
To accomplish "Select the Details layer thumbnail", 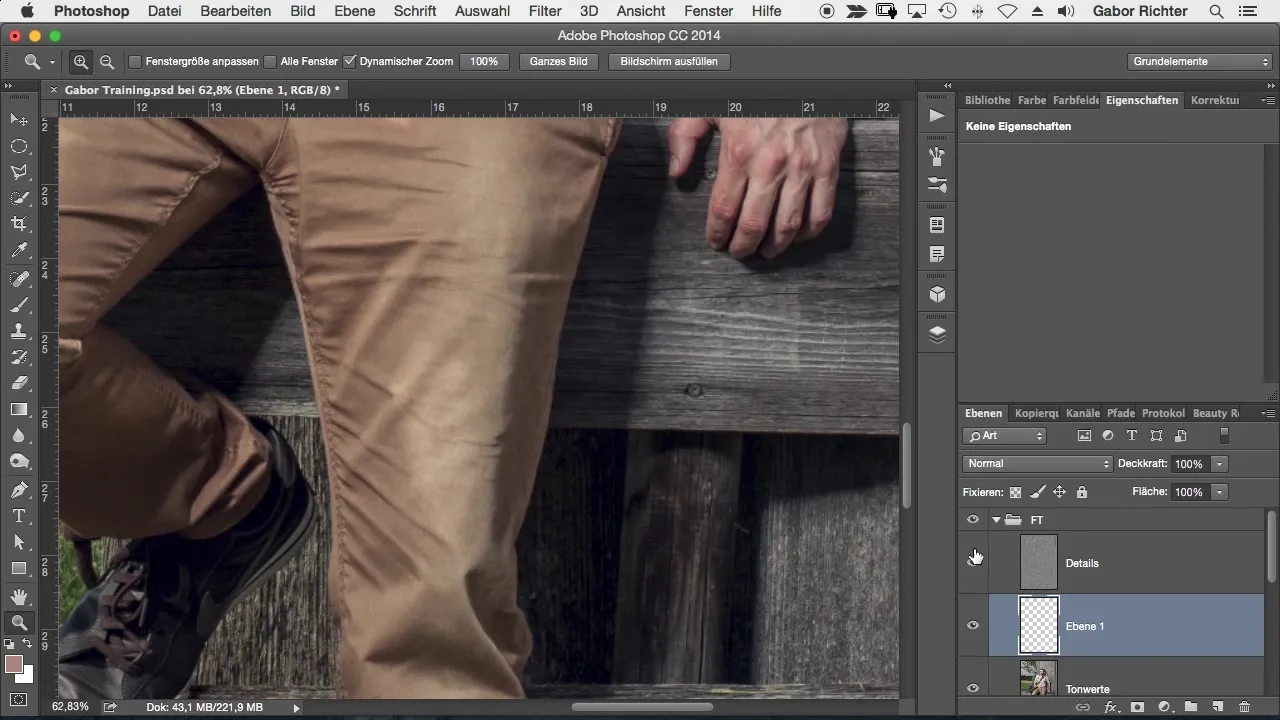I will tap(1039, 563).
